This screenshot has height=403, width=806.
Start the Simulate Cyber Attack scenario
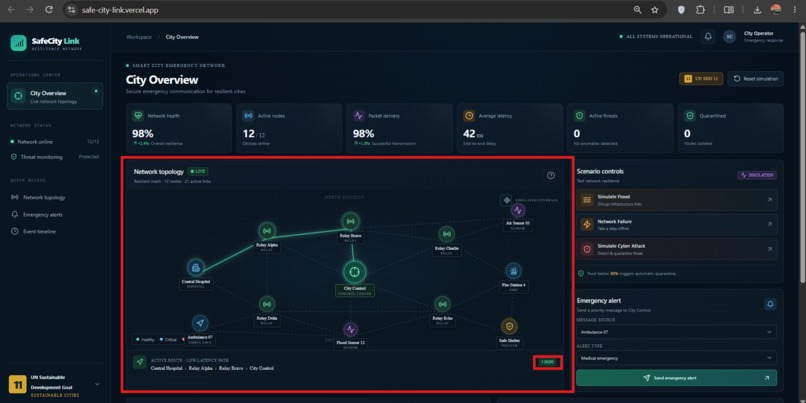coord(677,249)
